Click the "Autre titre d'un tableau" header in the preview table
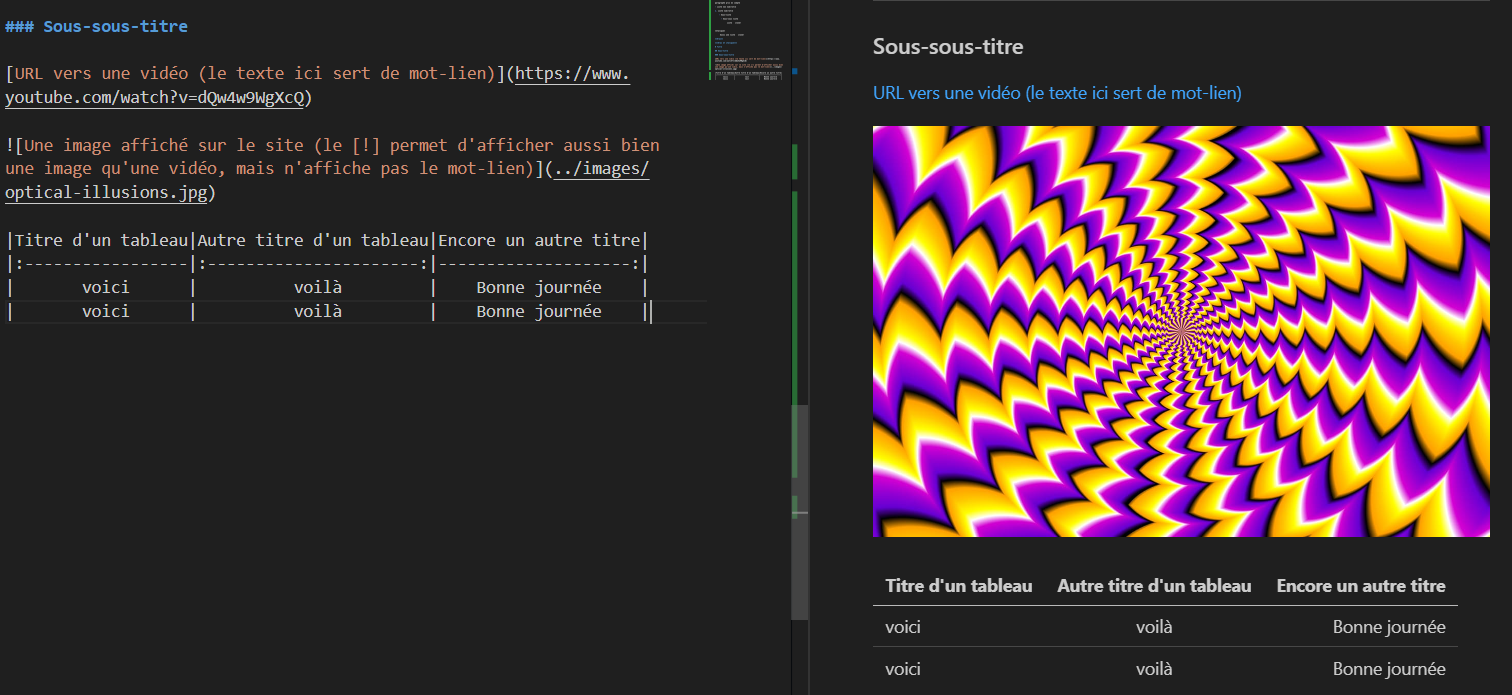Image resolution: width=1512 pixels, height=695 pixels. (1154, 586)
